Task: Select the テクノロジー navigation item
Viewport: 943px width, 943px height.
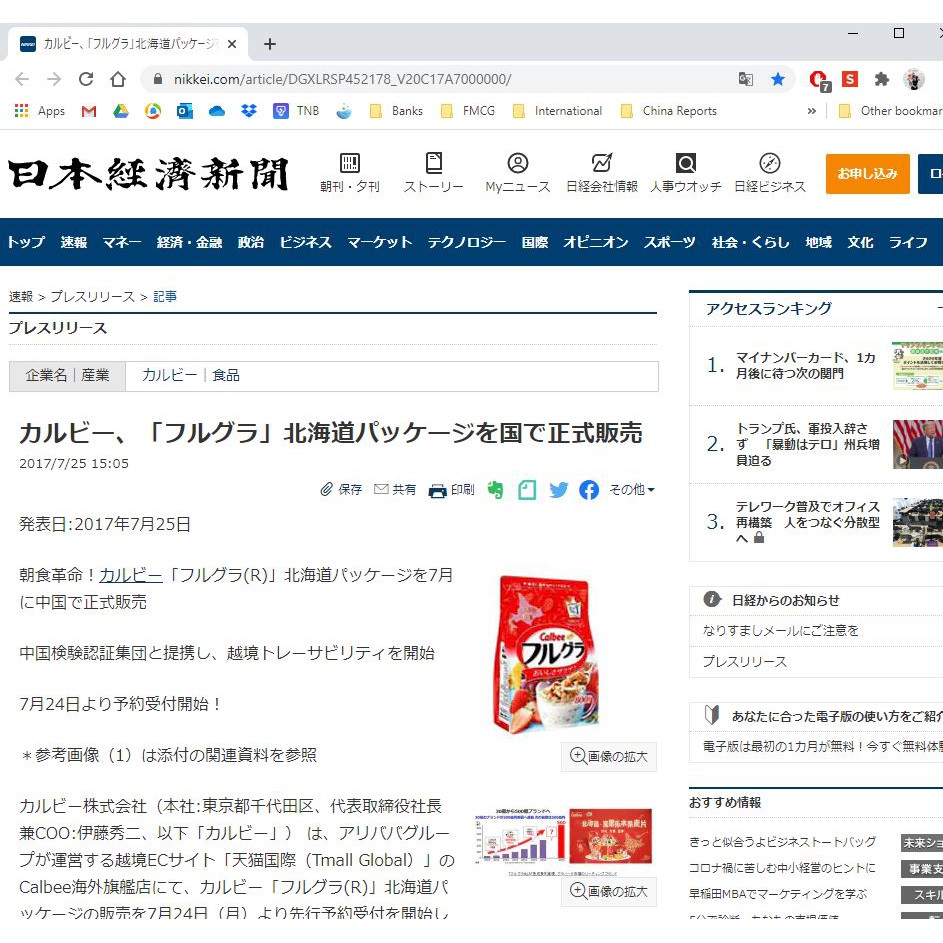Action: 467,242
